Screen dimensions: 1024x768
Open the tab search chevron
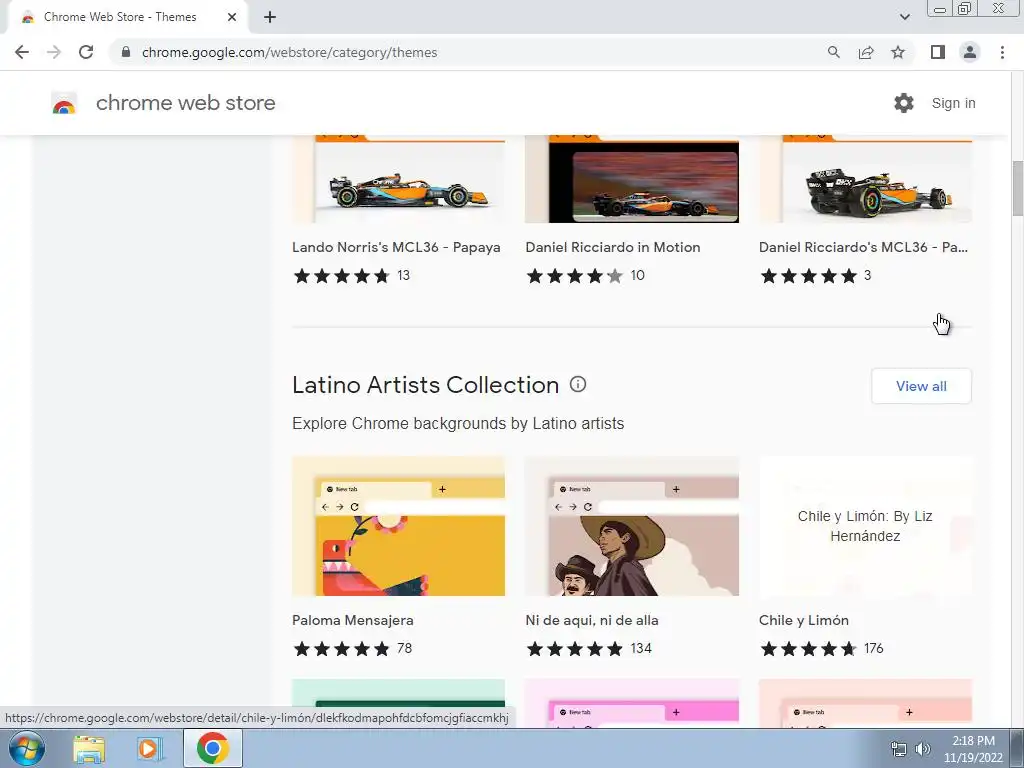point(904,17)
